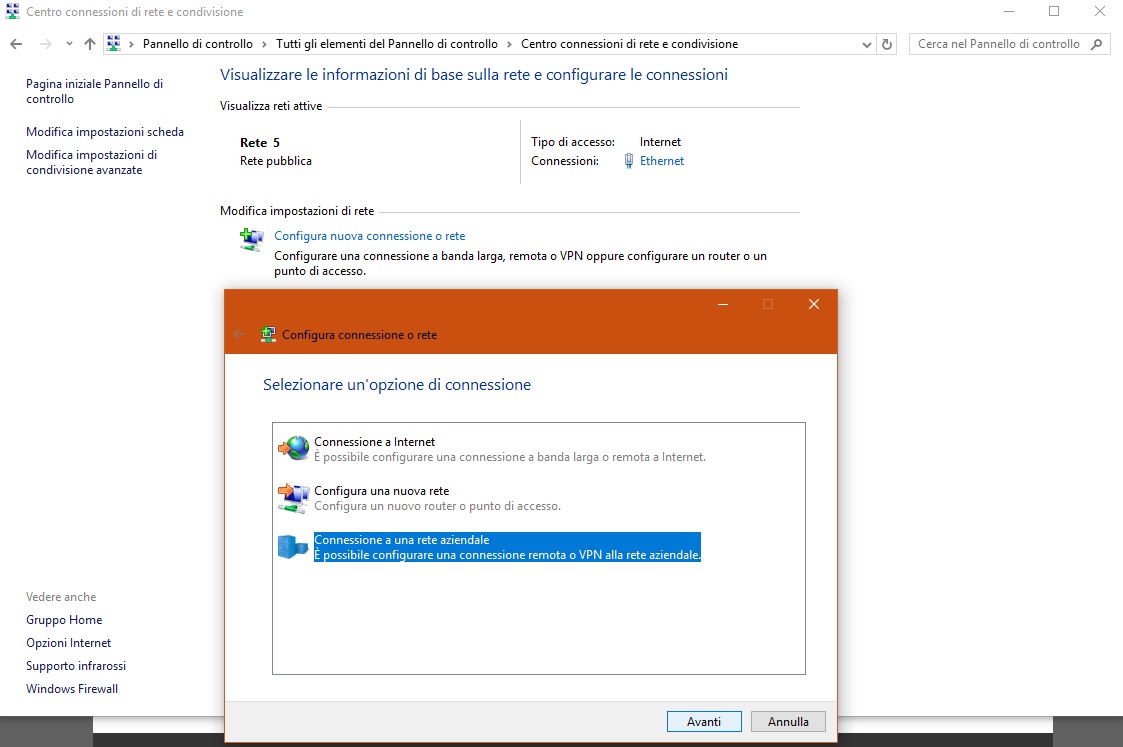Open Modifica impostazioni scheda link
Image resolution: width=1123 pixels, height=747 pixels.
[x=105, y=132]
